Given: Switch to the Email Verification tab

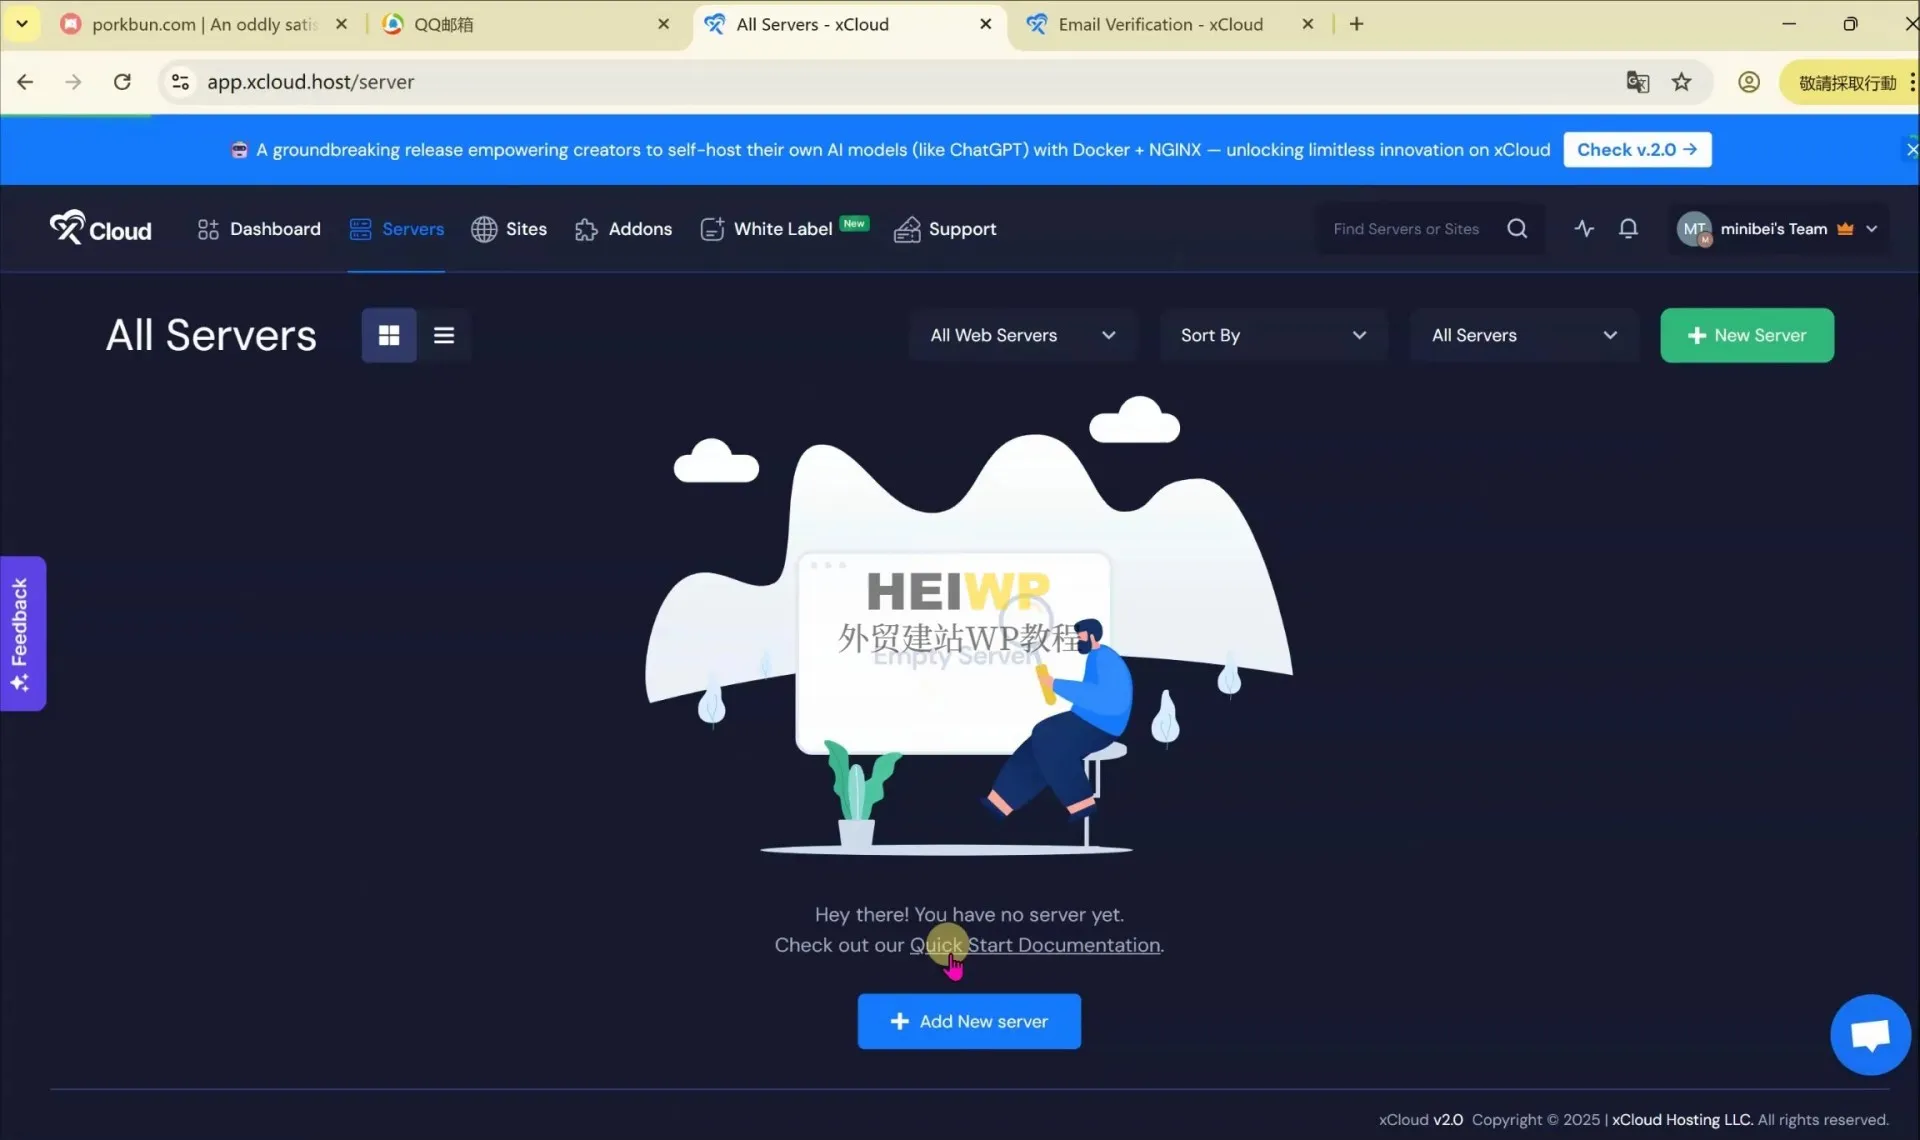Looking at the screenshot, I should pos(1160,24).
